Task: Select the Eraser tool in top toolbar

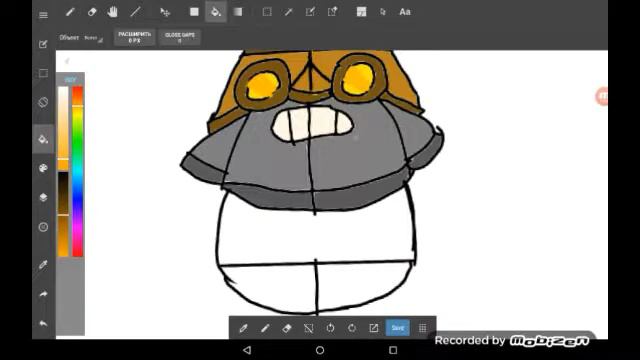Action: (x=92, y=12)
